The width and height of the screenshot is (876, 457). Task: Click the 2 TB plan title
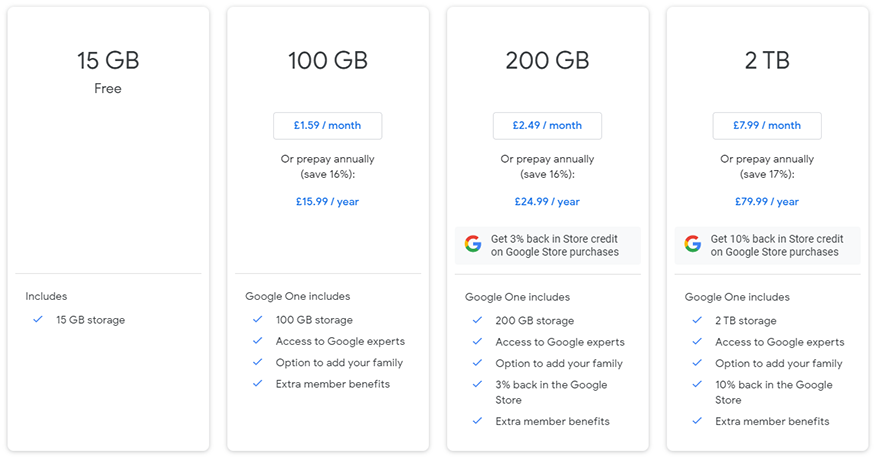click(x=767, y=61)
